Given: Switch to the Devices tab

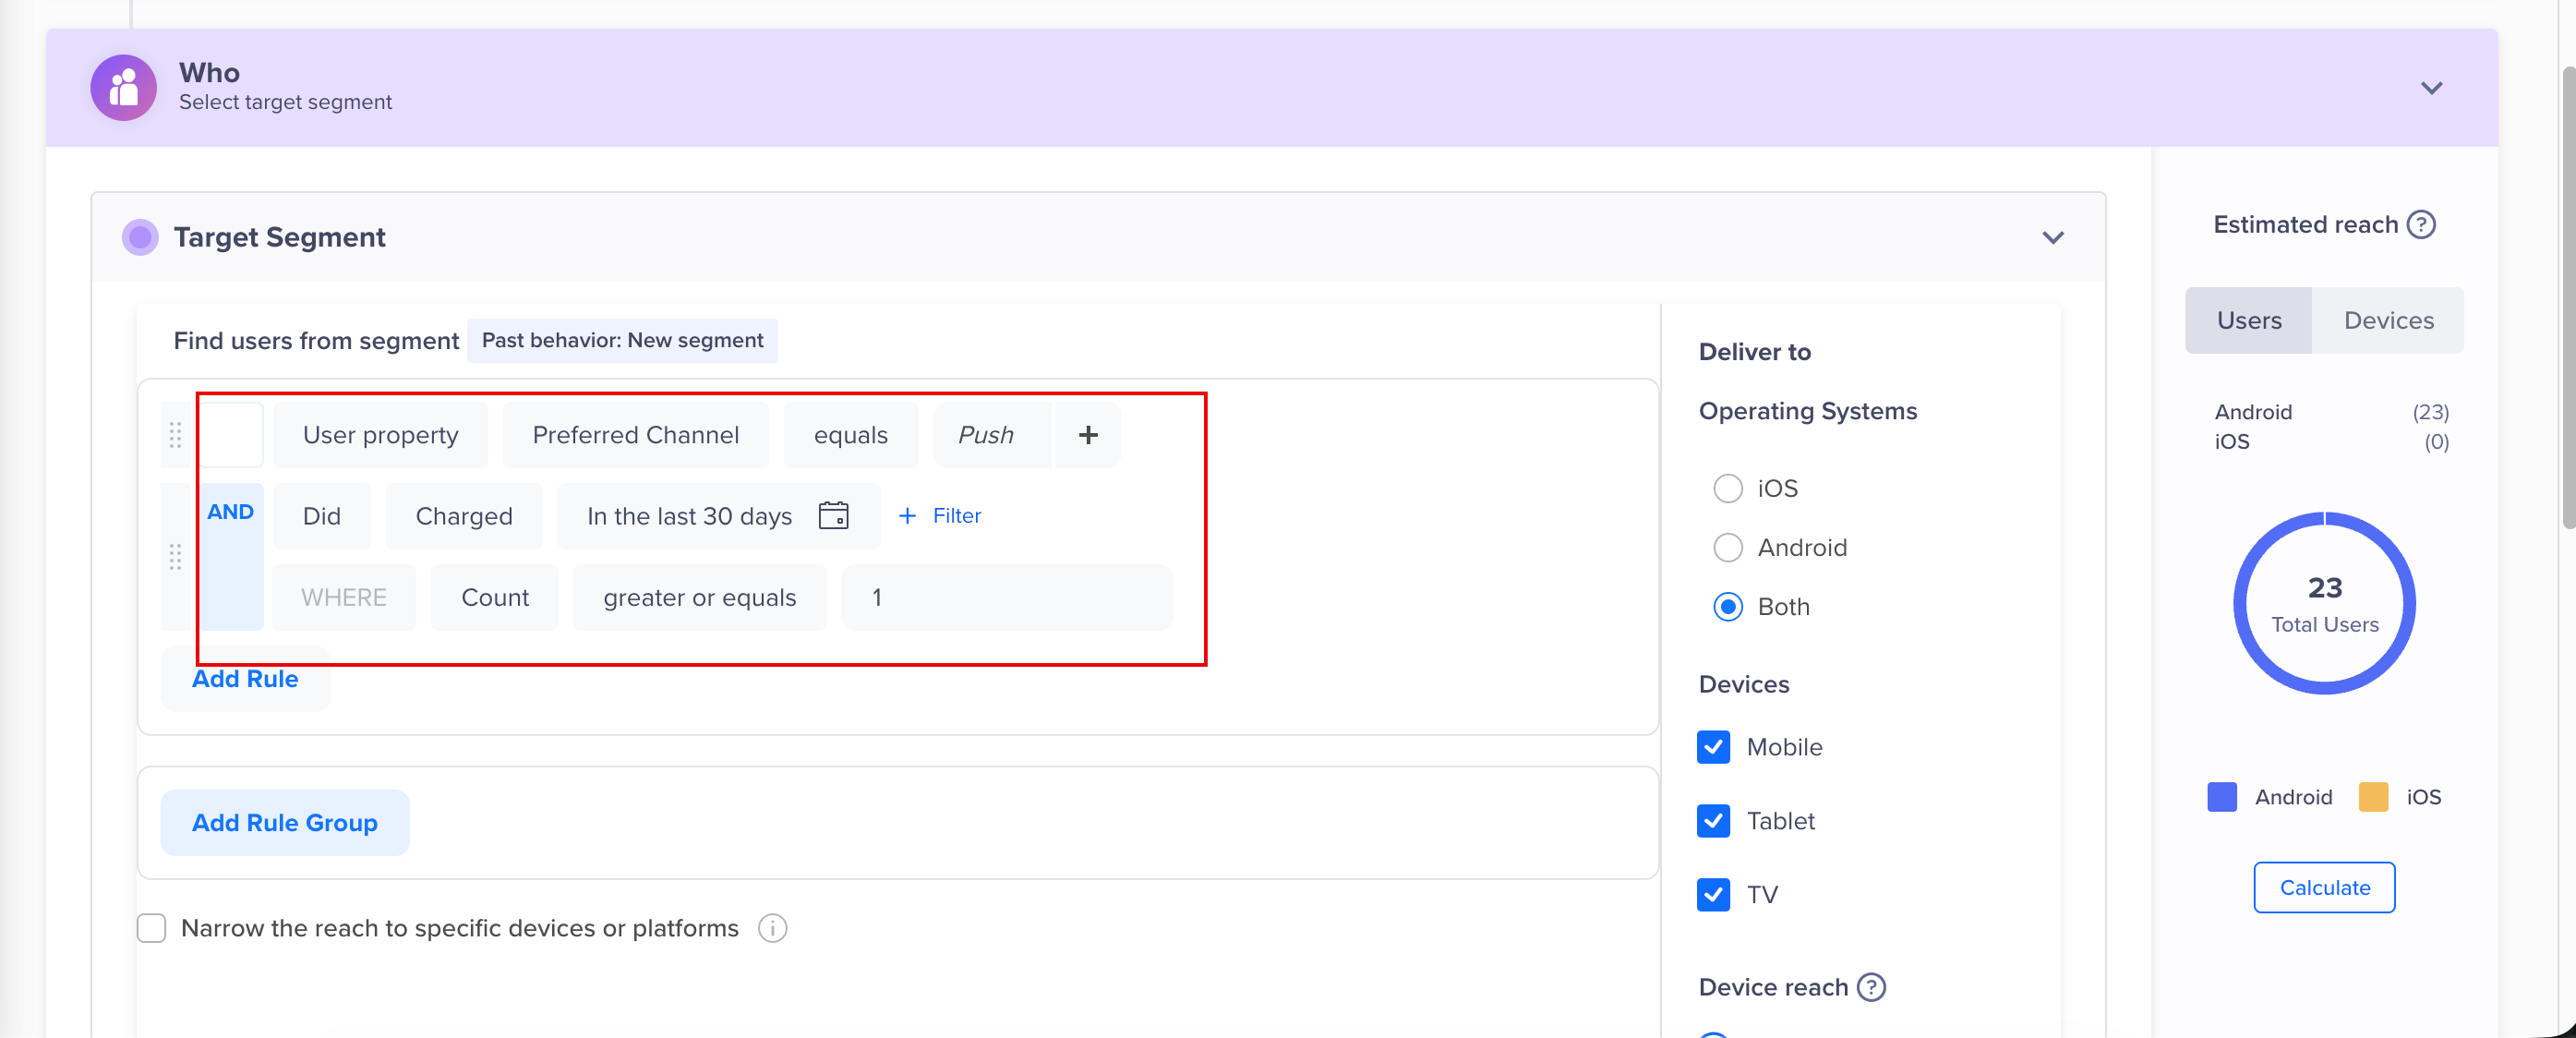Looking at the screenshot, I should pos(2389,320).
